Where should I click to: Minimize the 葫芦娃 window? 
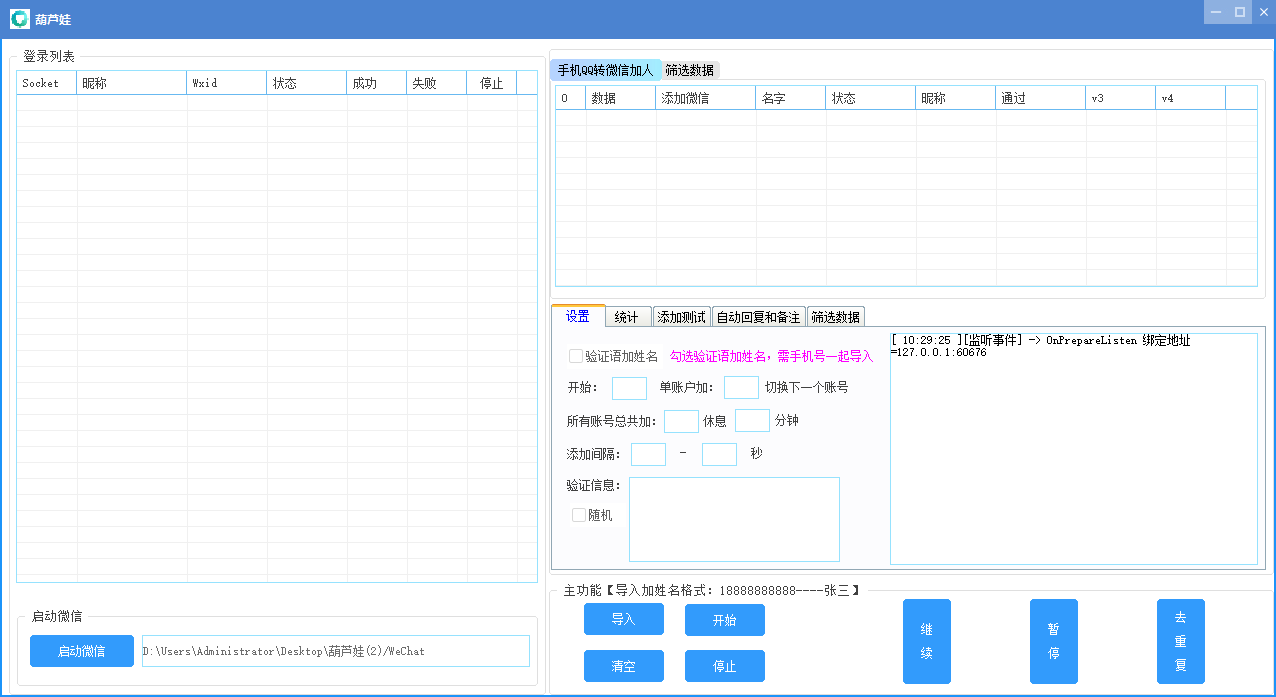pos(1215,12)
